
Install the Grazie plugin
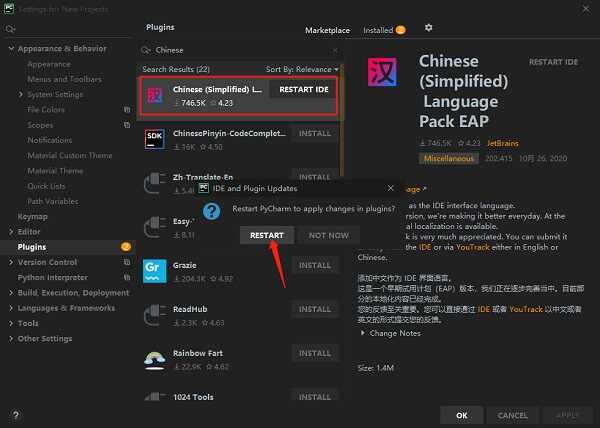315,265
